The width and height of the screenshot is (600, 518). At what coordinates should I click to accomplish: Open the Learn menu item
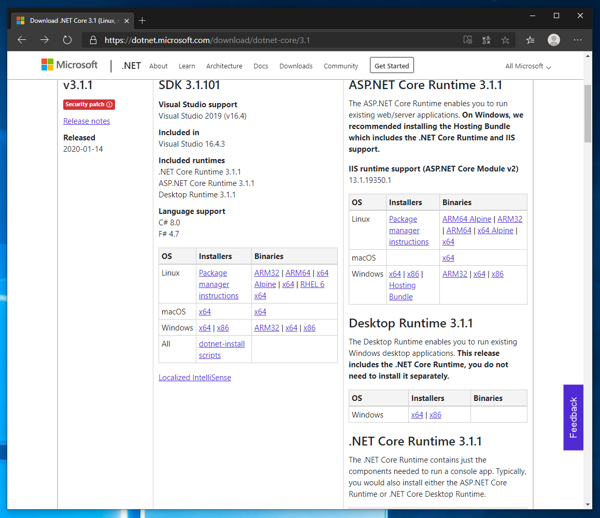click(187, 66)
